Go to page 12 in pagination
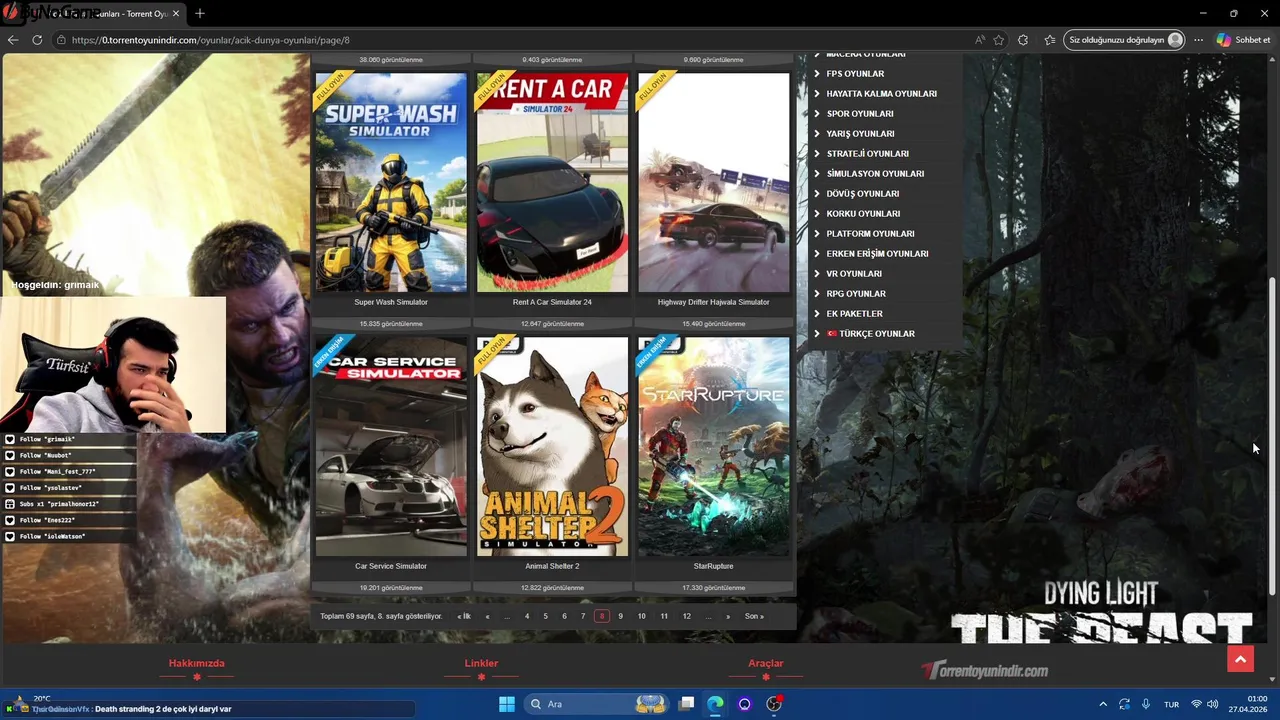Image resolution: width=1280 pixels, height=720 pixels. click(686, 616)
